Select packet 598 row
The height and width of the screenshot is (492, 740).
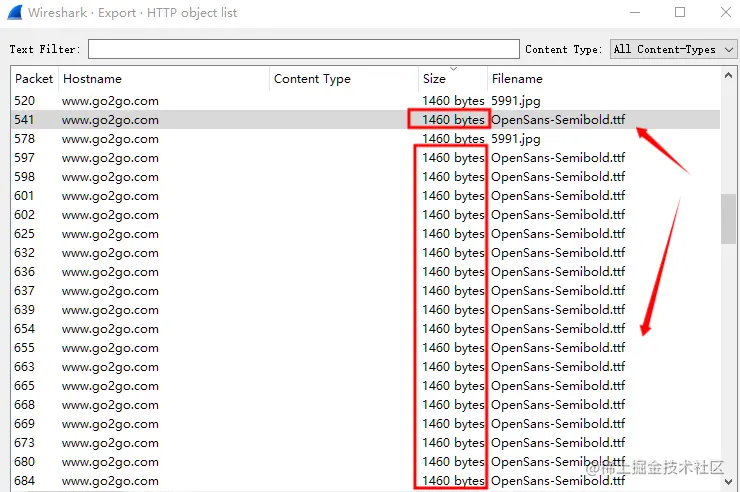coord(366,176)
